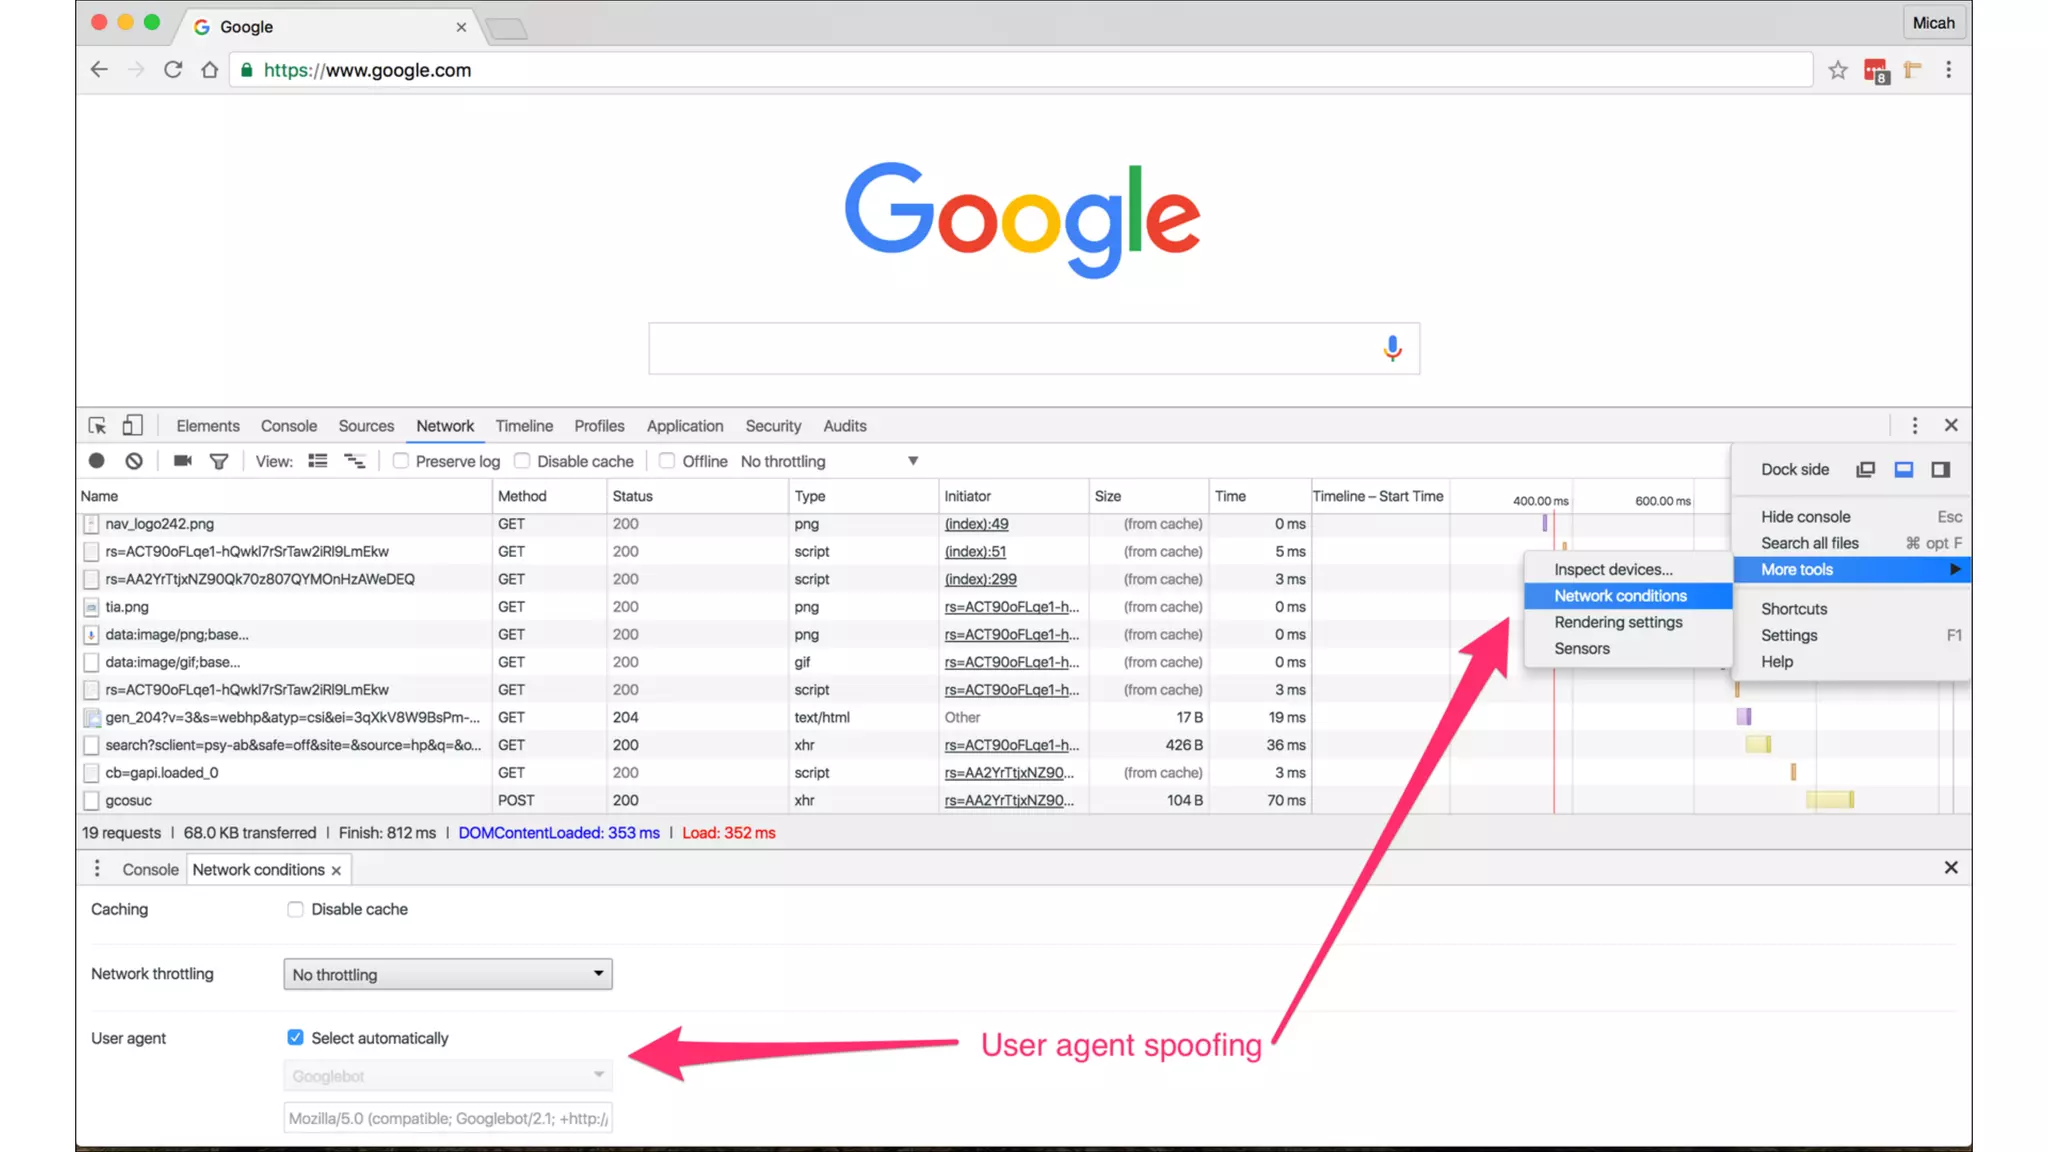Dock DevTools to the right side

tap(1940, 470)
